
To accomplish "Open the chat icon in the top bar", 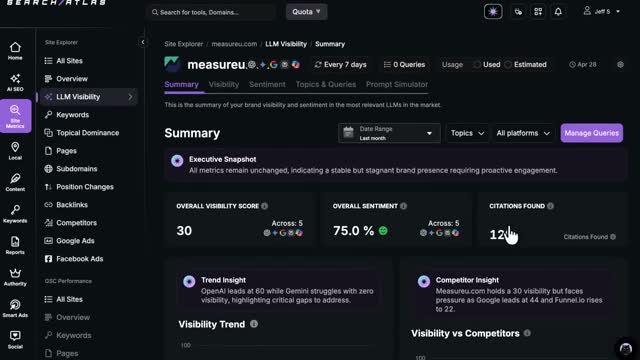I will click(x=518, y=11).
